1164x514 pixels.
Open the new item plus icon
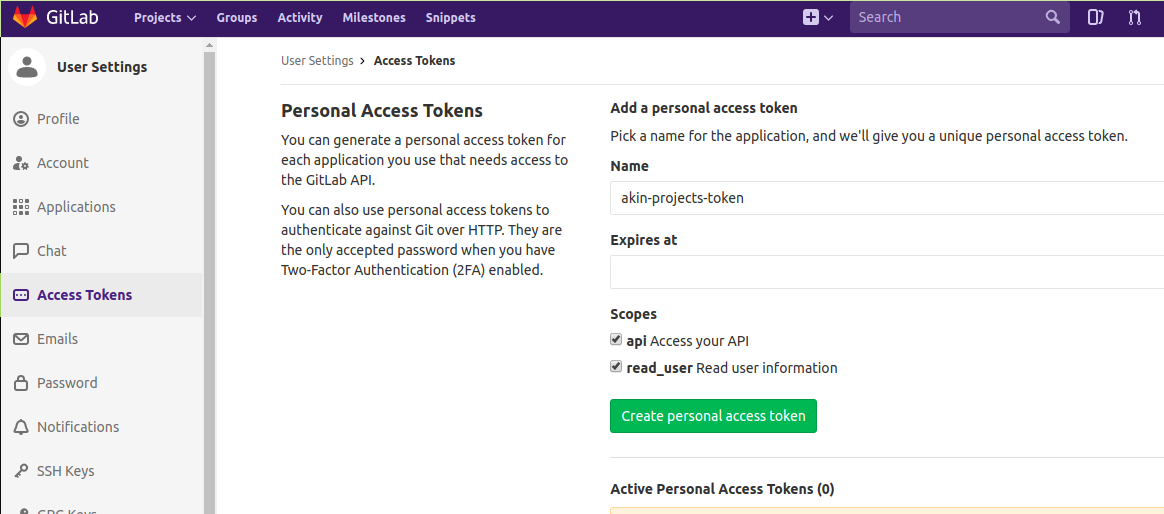[x=811, y=17]
